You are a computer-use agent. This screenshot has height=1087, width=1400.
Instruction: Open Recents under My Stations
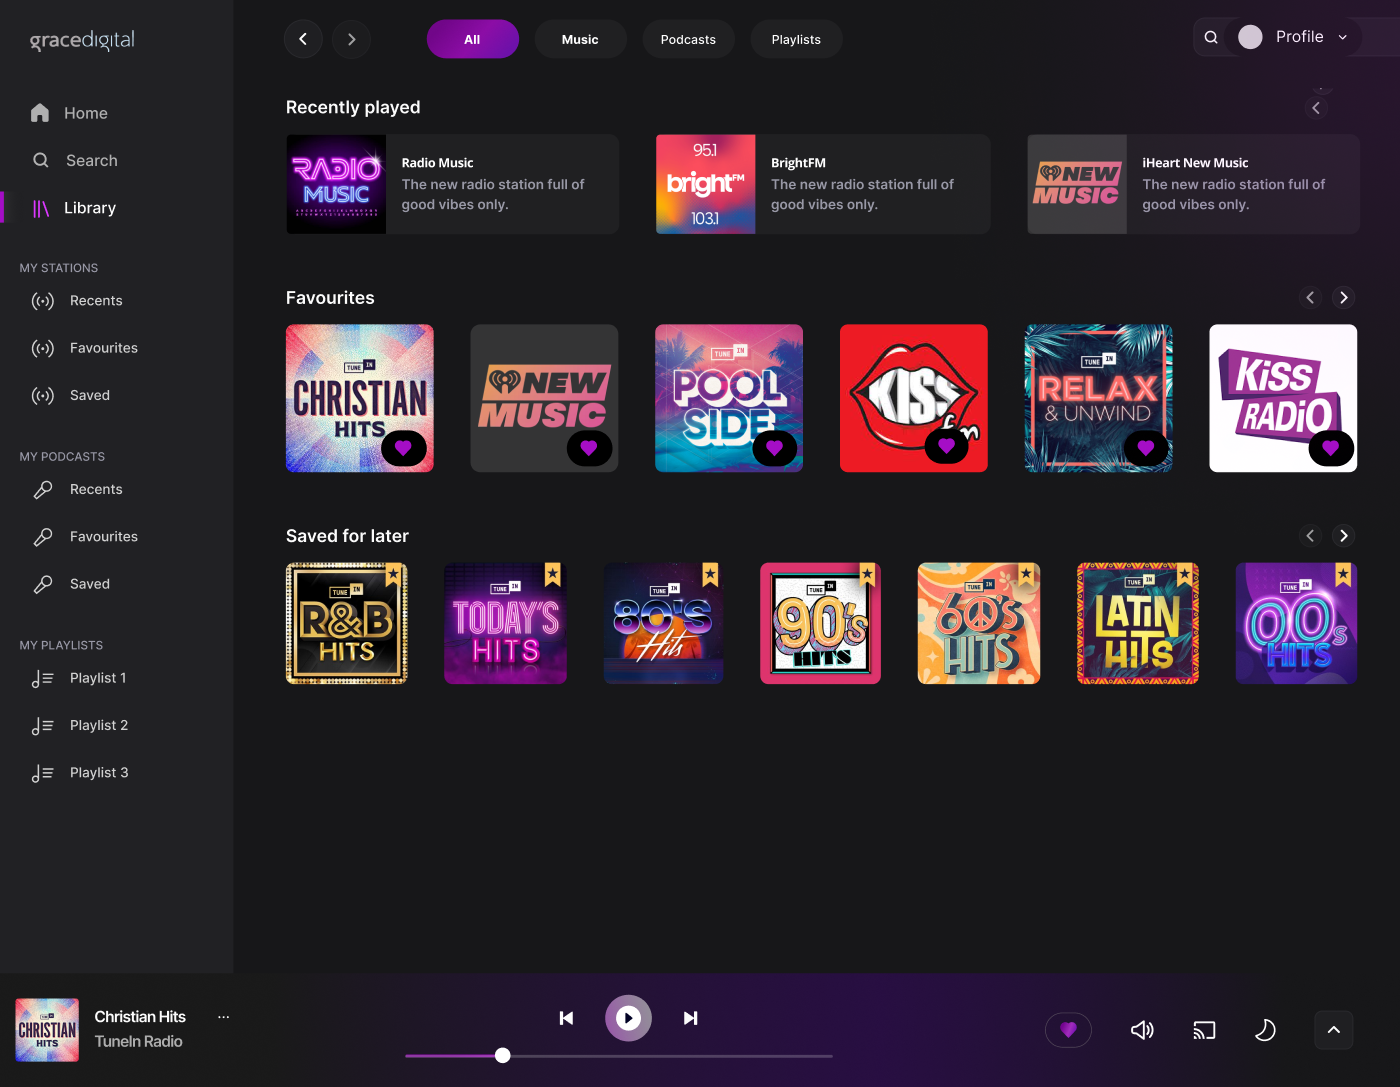click(x=77, y=301)
